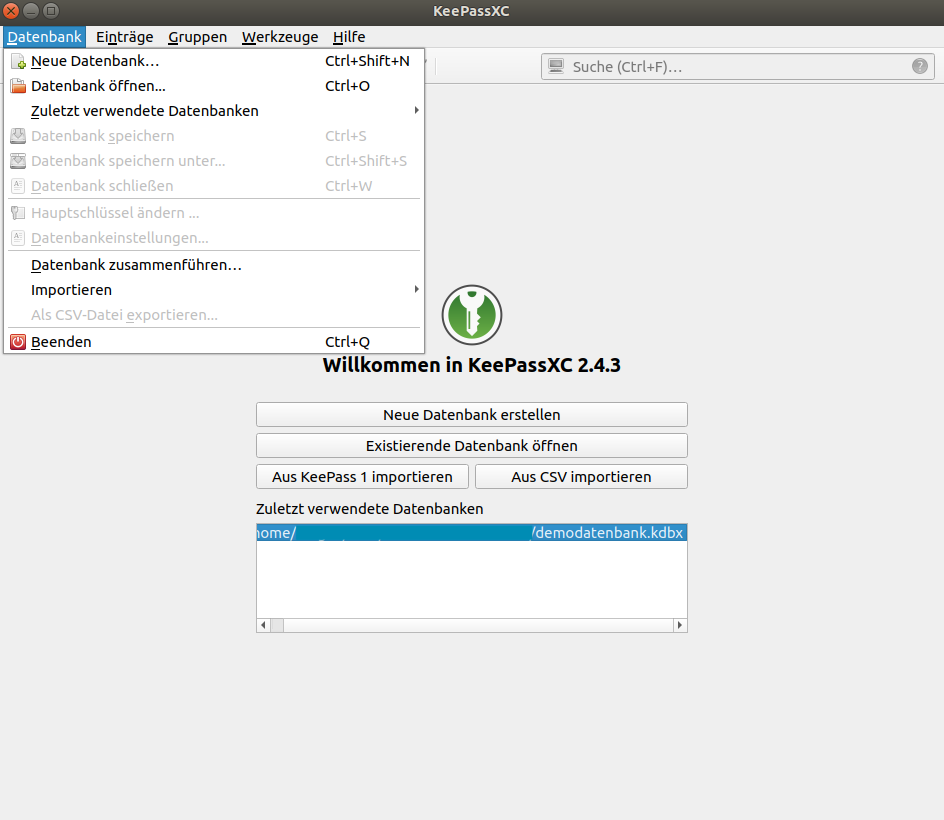Click the green KeePassXC key logo
The height and width of the screenshot is (820, 944).
point(471,314)
